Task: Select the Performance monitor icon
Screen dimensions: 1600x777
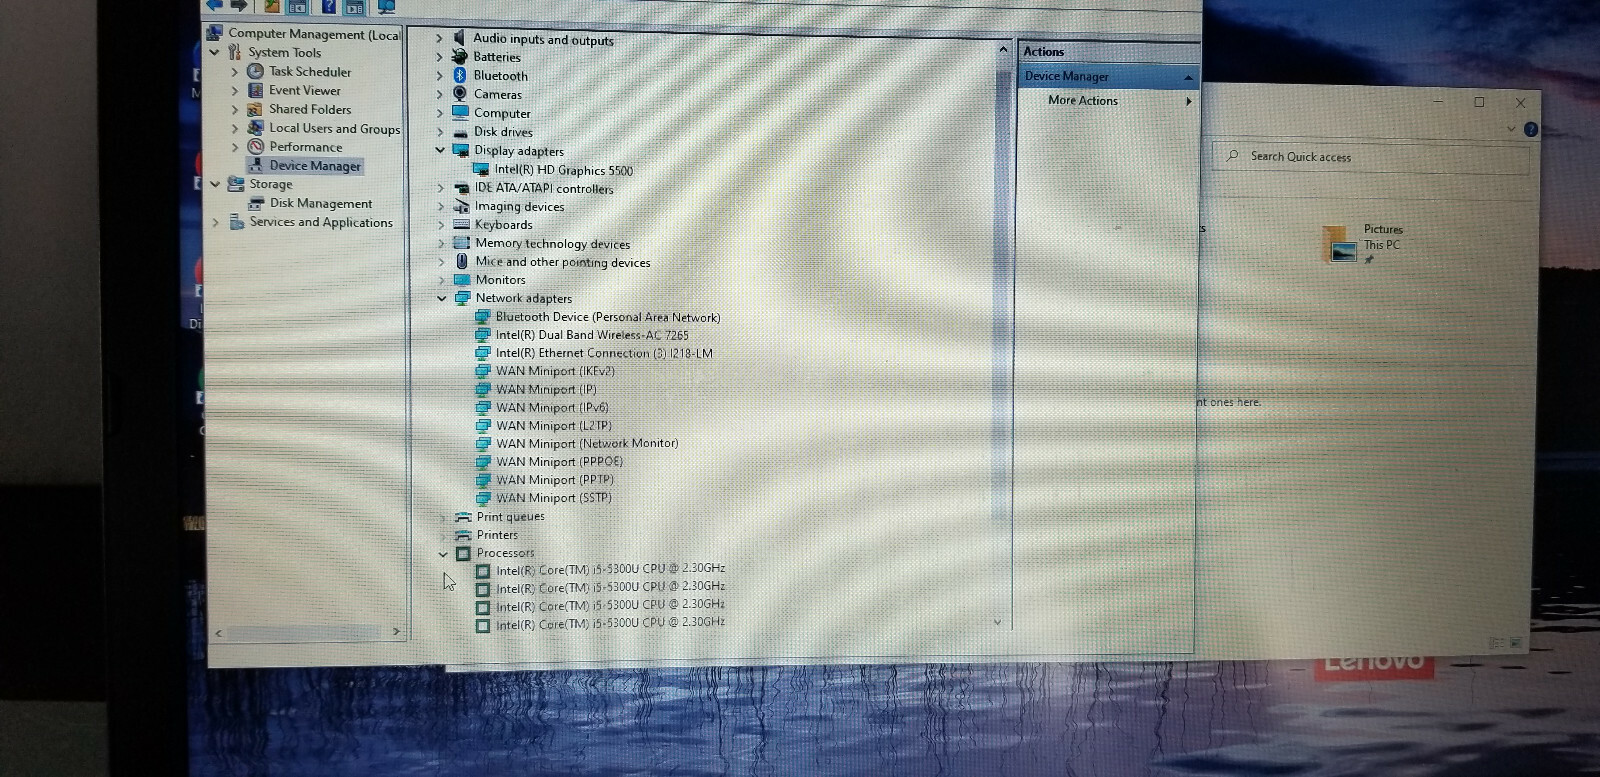Action: point(255,146)
